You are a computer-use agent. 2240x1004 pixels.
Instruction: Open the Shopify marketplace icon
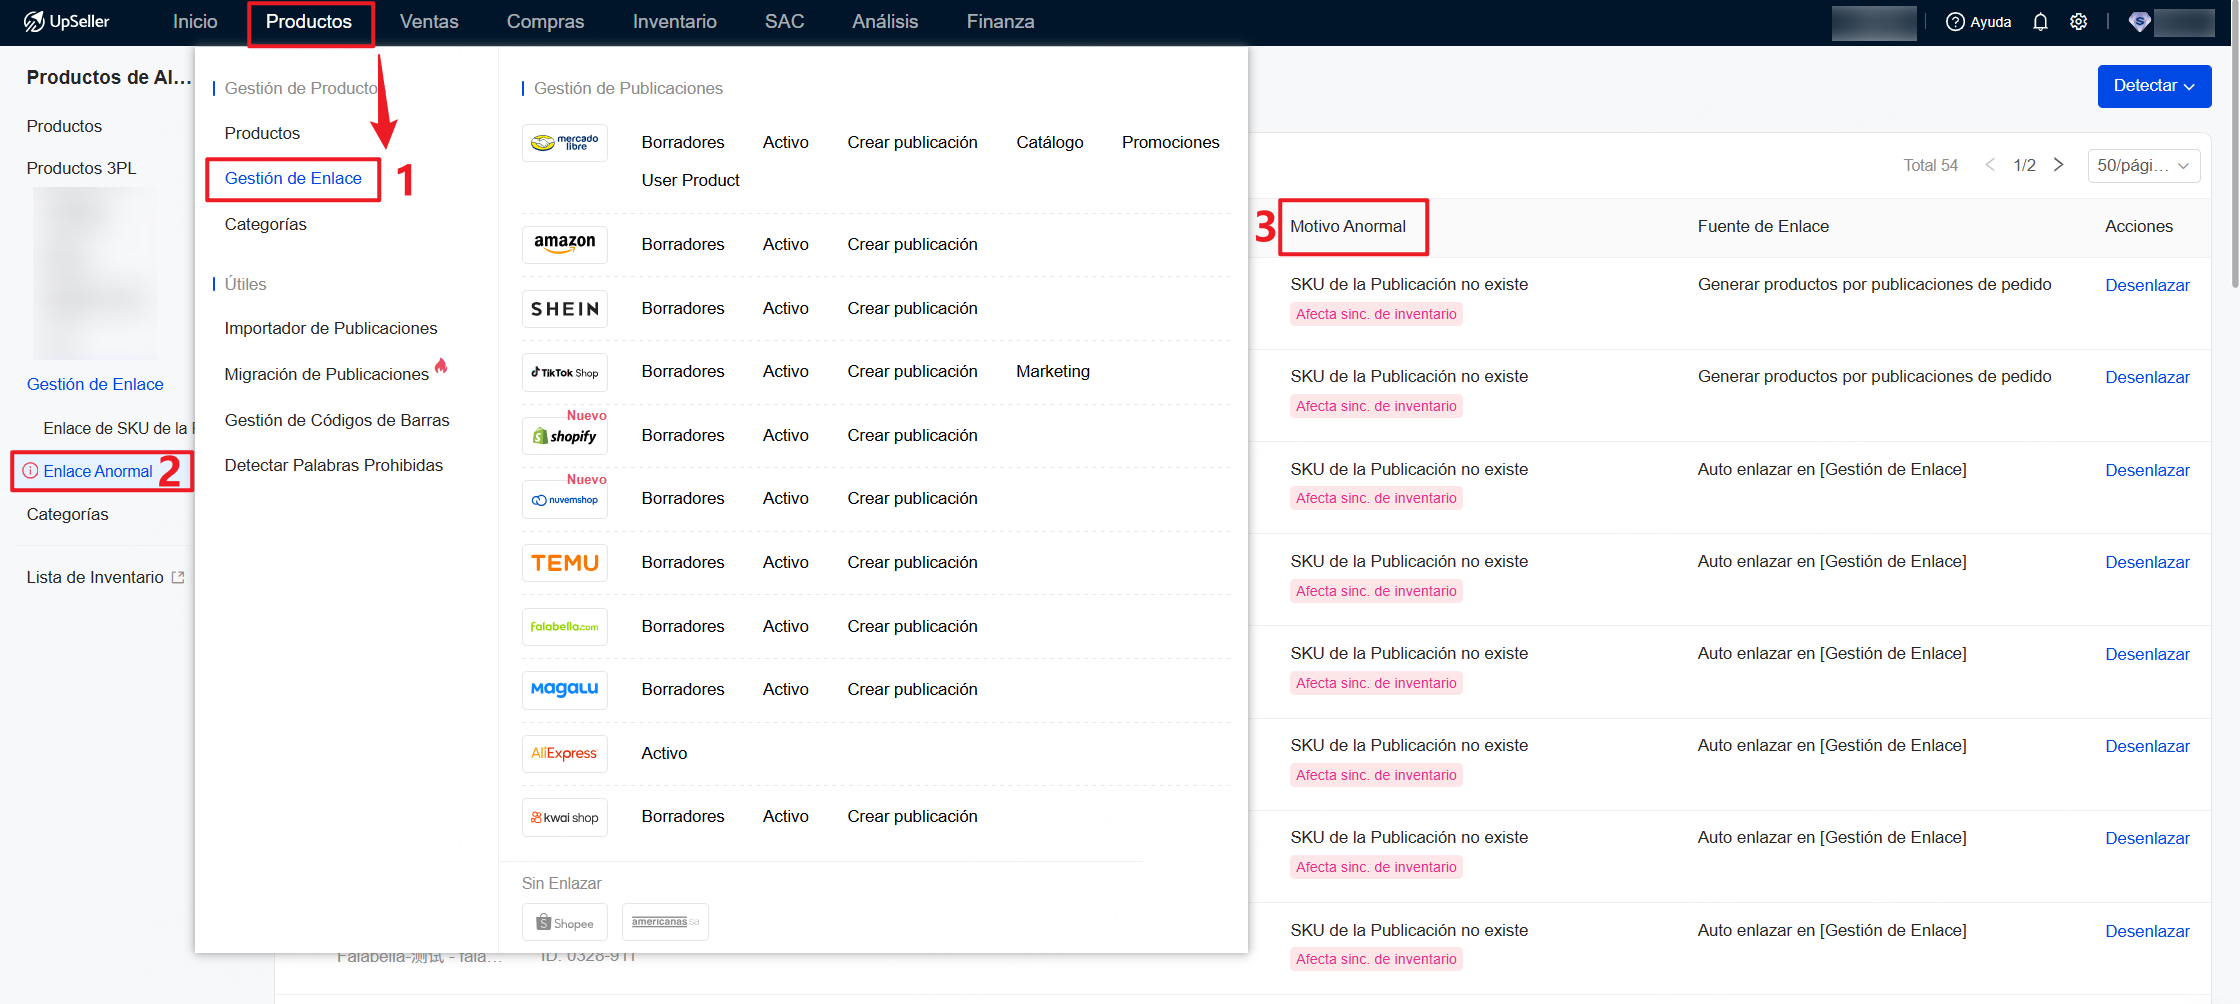(564, 436)
